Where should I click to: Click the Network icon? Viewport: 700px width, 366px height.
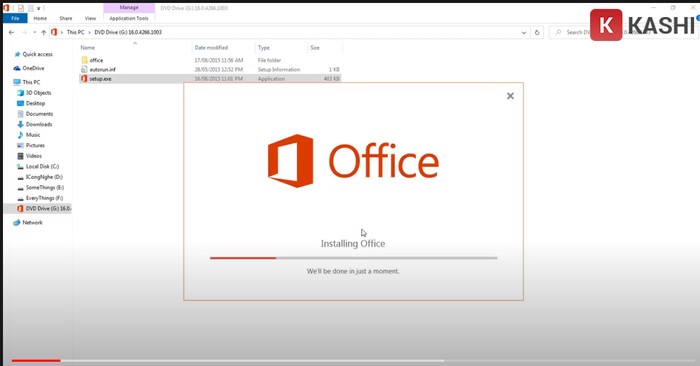coord(17,222)
